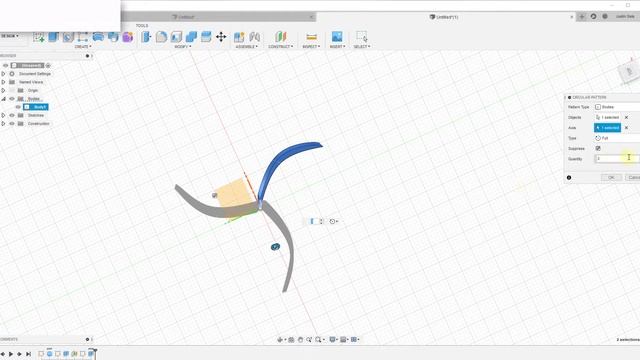This screenshot has width=640, height=360.
Task: Open the Modify dropdown menu
Action: (183, 47)
